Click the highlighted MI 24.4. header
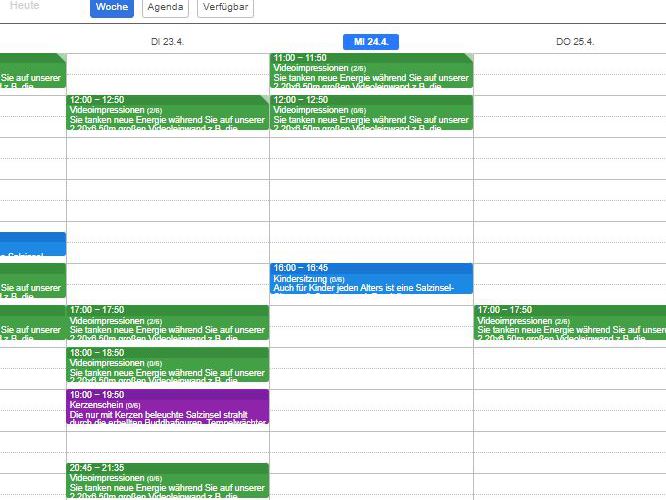666x500 pixels. point(370,42)
